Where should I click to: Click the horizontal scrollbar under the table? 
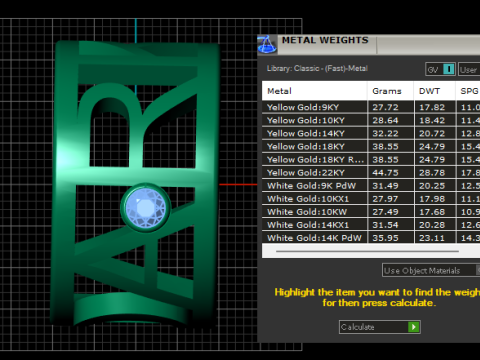[x=367, y=251]
